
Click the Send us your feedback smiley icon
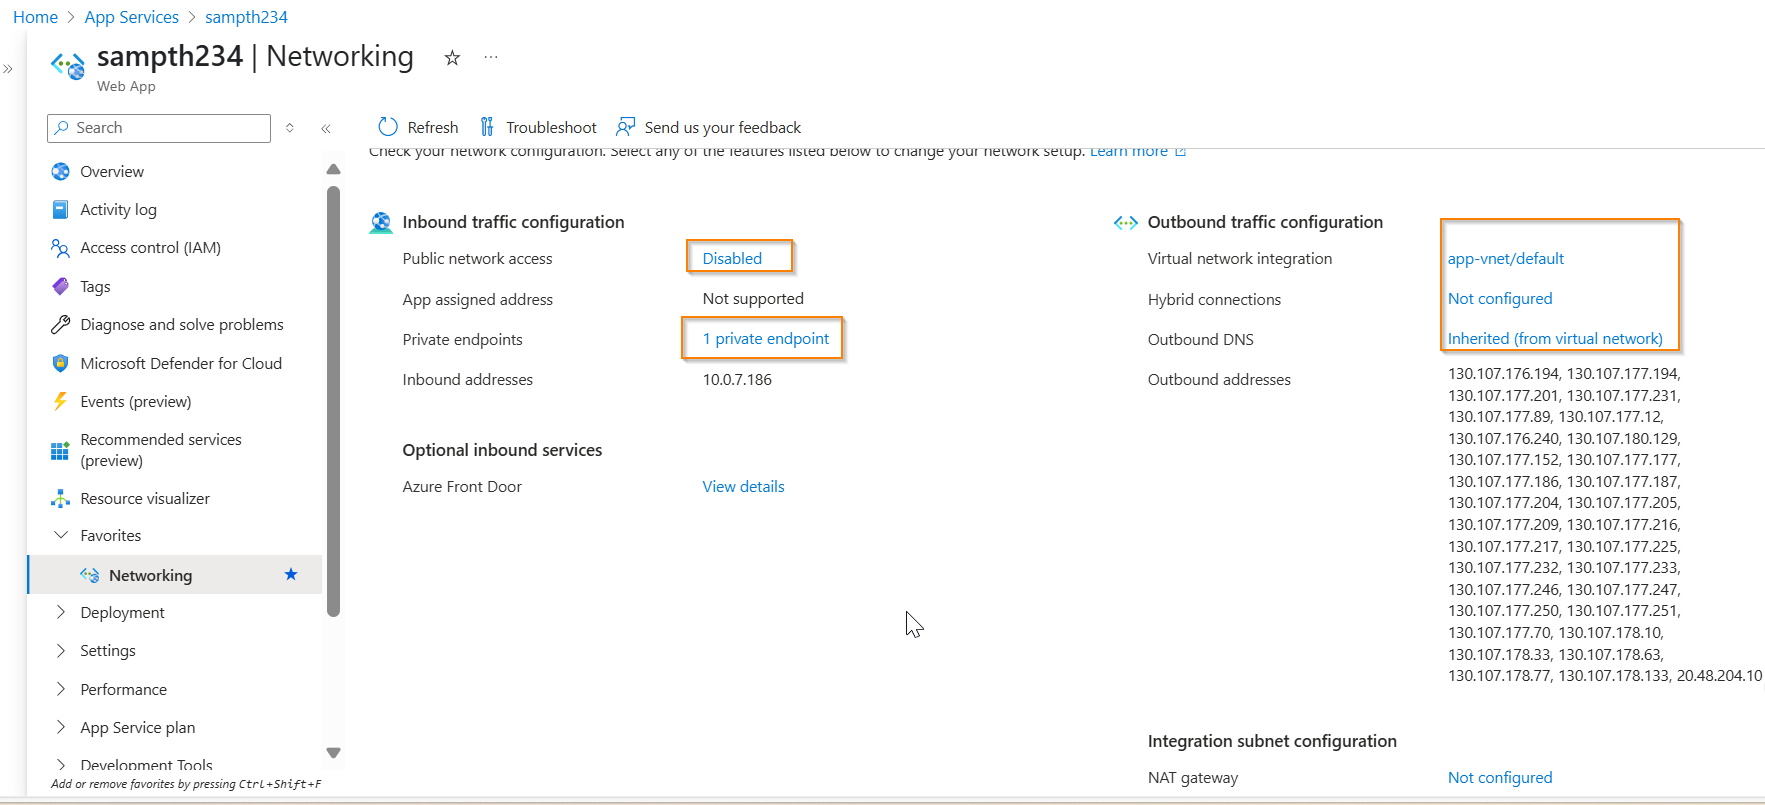tap(624, 127)
